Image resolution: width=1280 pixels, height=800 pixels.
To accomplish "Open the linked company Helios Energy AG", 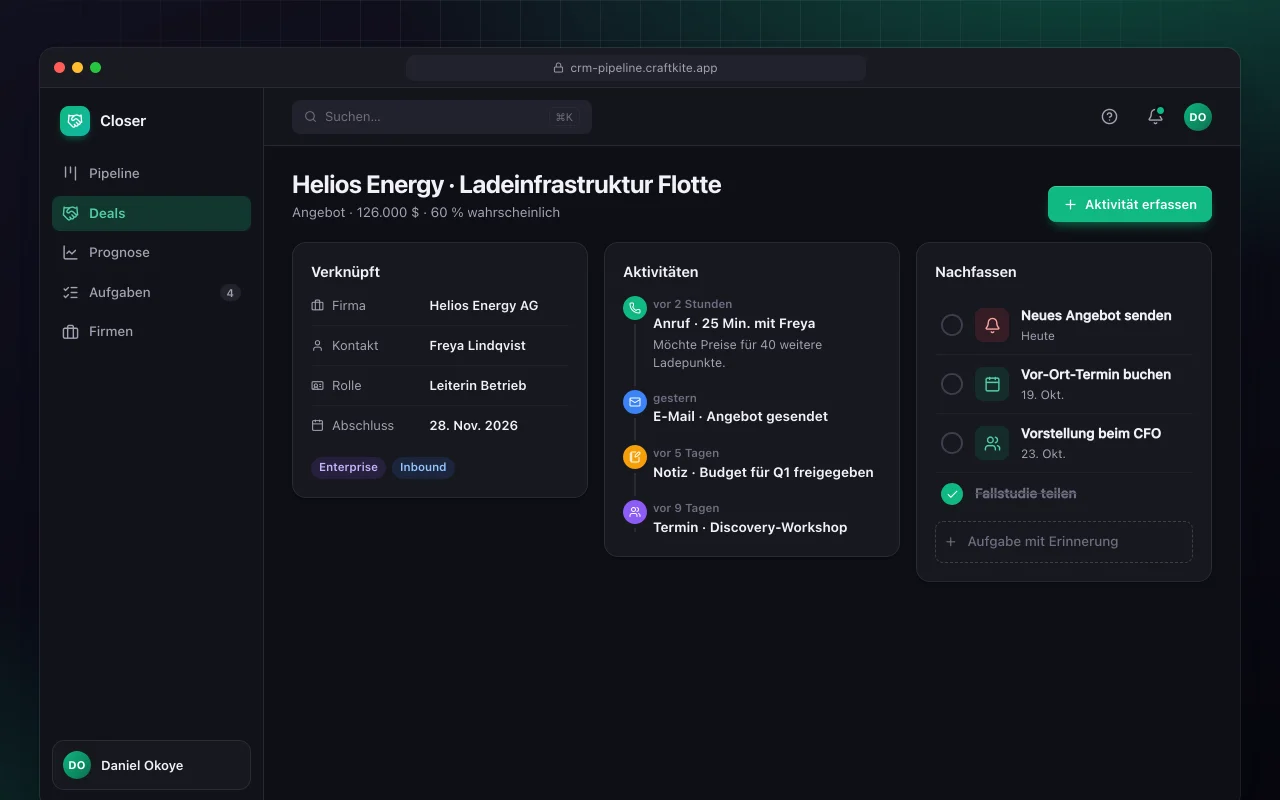I will 484,306.
